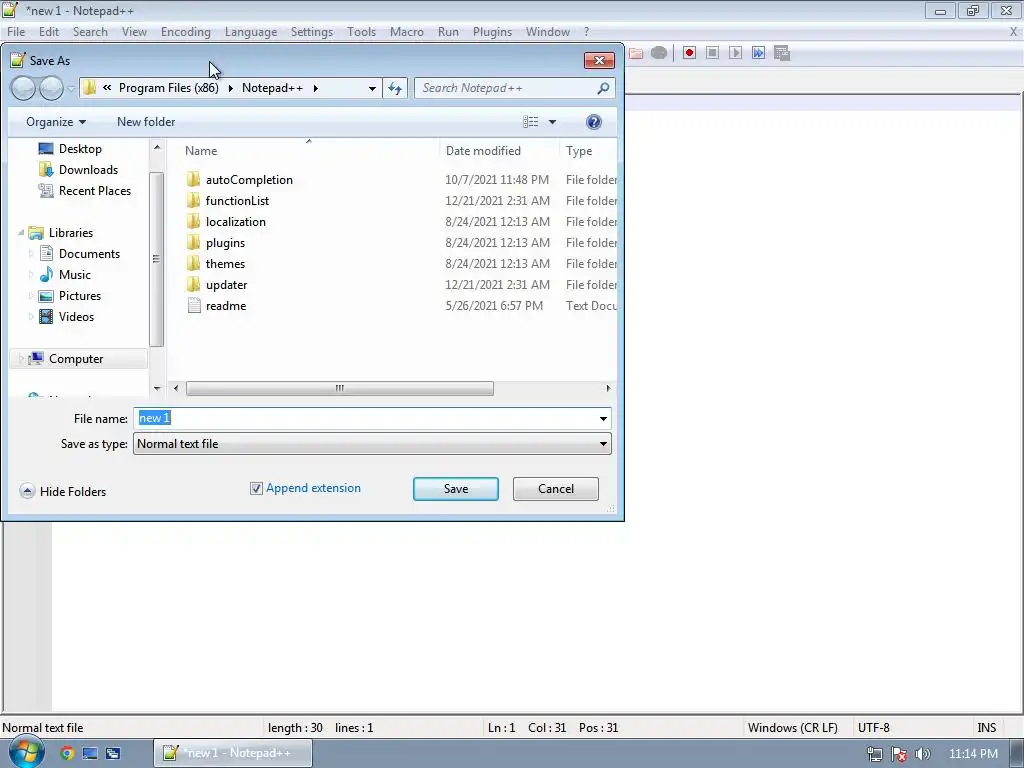Expand the Program Files (x86) breadcrumb arrow
The image size is (1024, 768).
point(231,88)
